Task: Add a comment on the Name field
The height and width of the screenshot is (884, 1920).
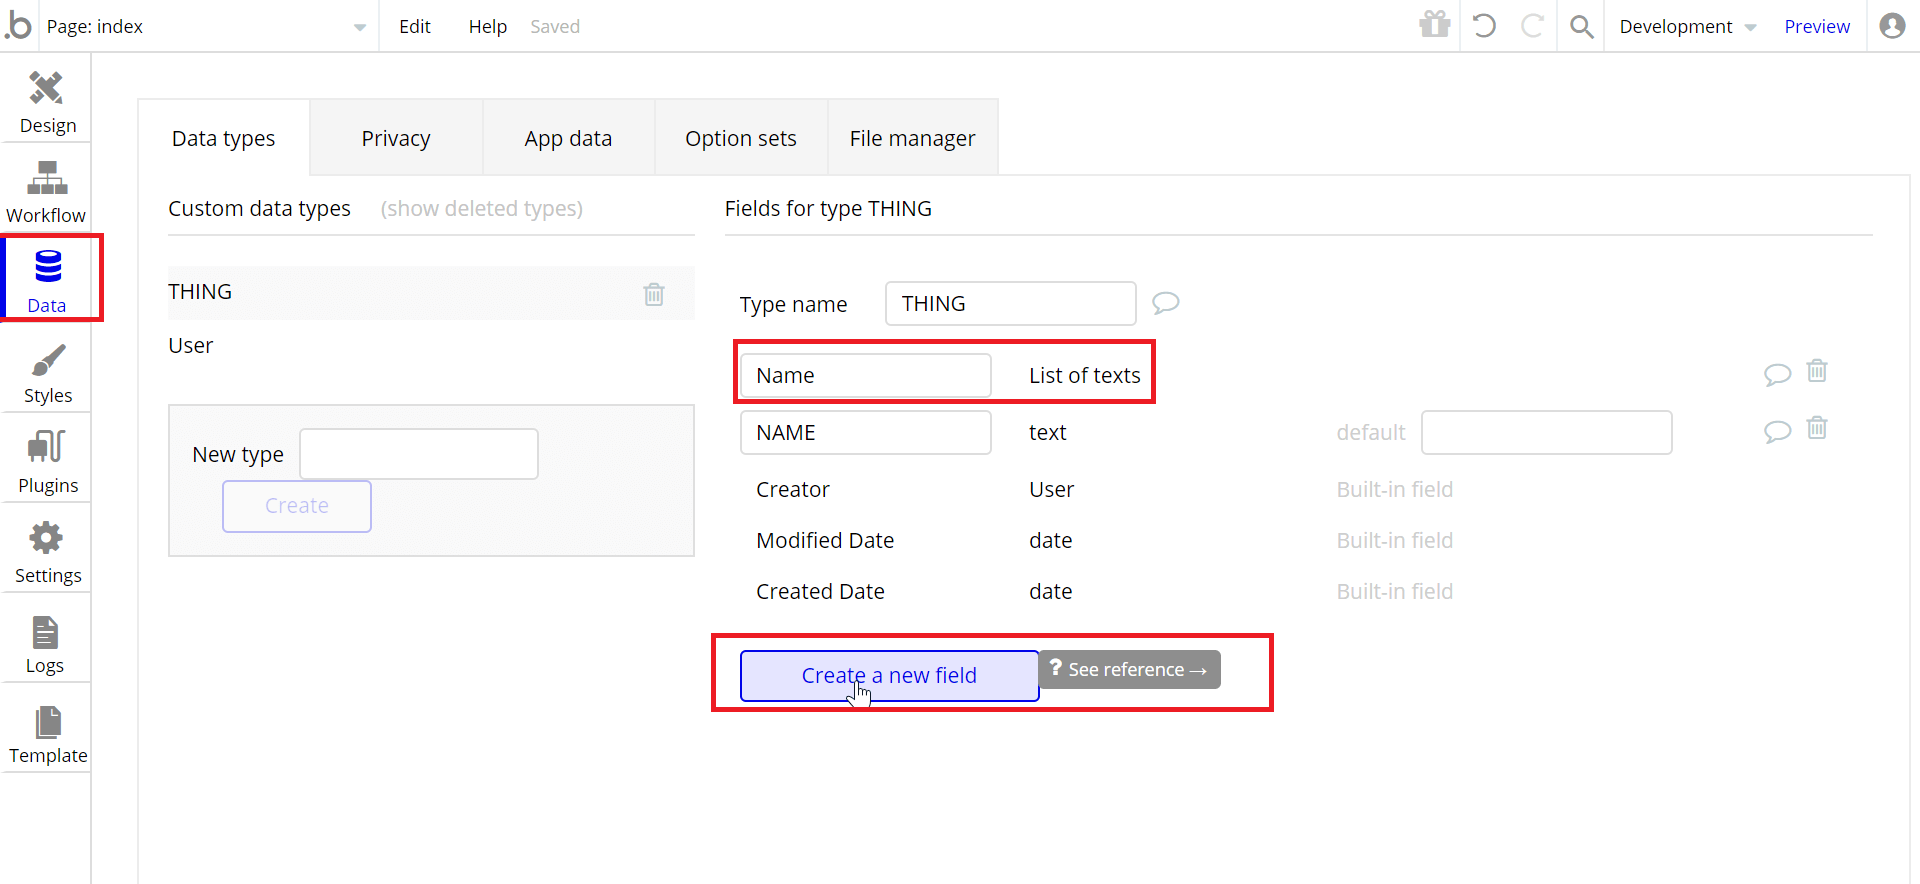Action: tap(1777, 374)
